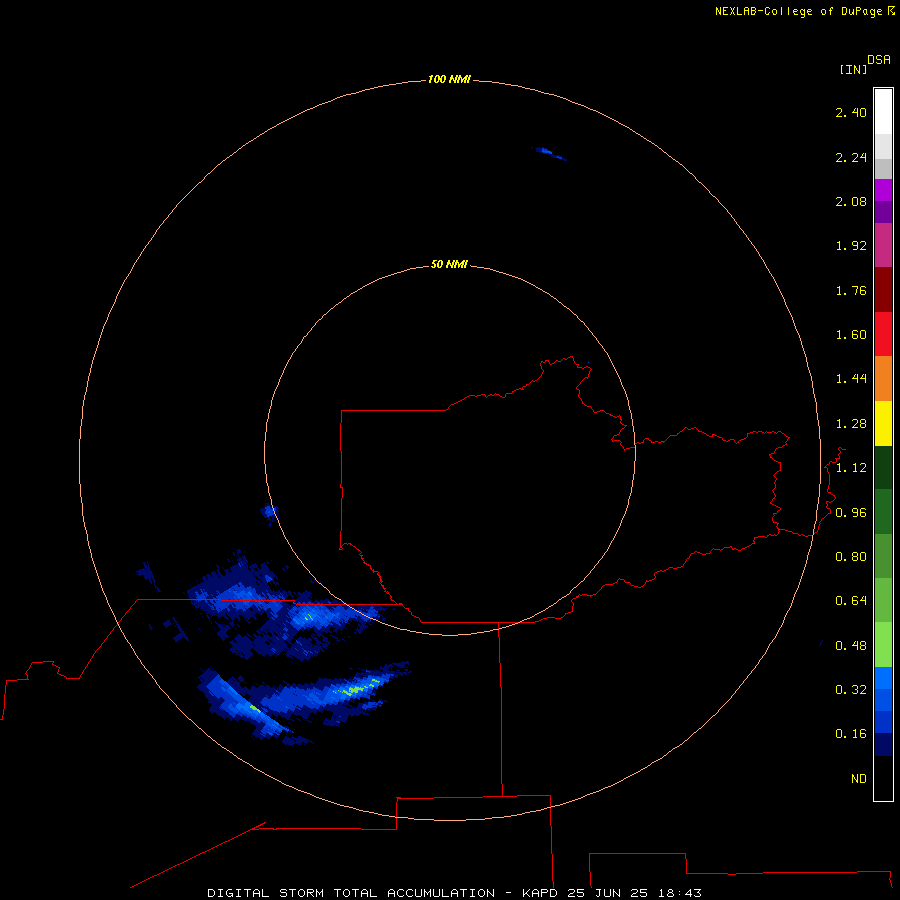Click the bright magenta legend swatch
900x900 pixels.
coord(883,190)
